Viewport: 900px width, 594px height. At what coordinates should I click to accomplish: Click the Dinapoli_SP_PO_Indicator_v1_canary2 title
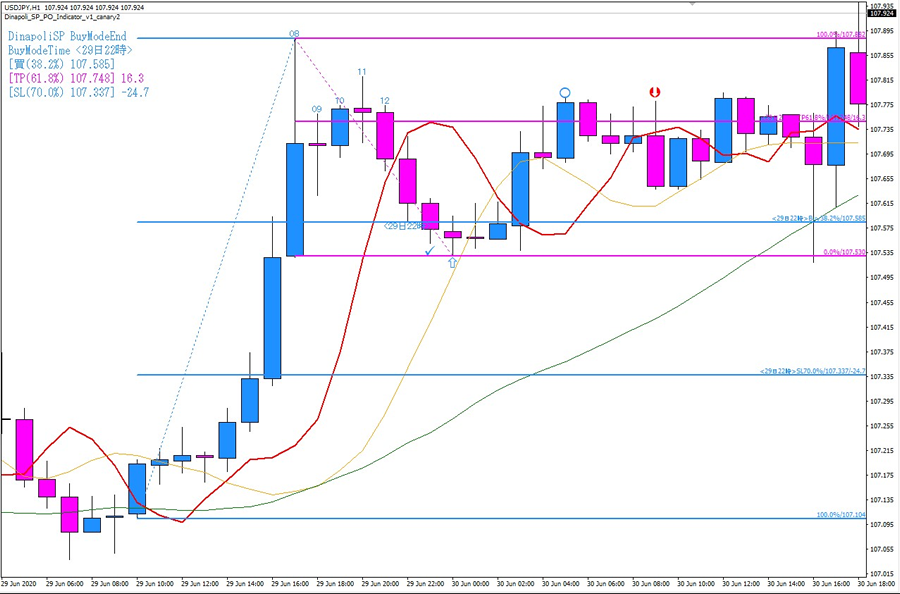tap(62, 17)
